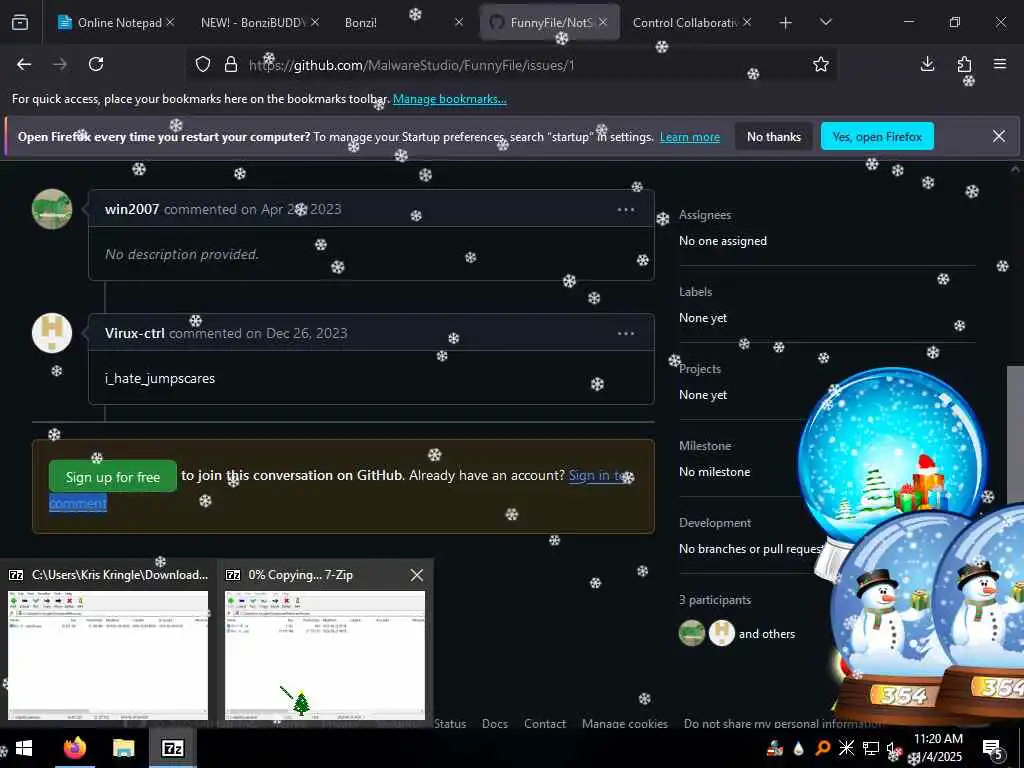The image size is (1024, 768).
Task: Open the Firefox downloads panel
Action: 927,64
